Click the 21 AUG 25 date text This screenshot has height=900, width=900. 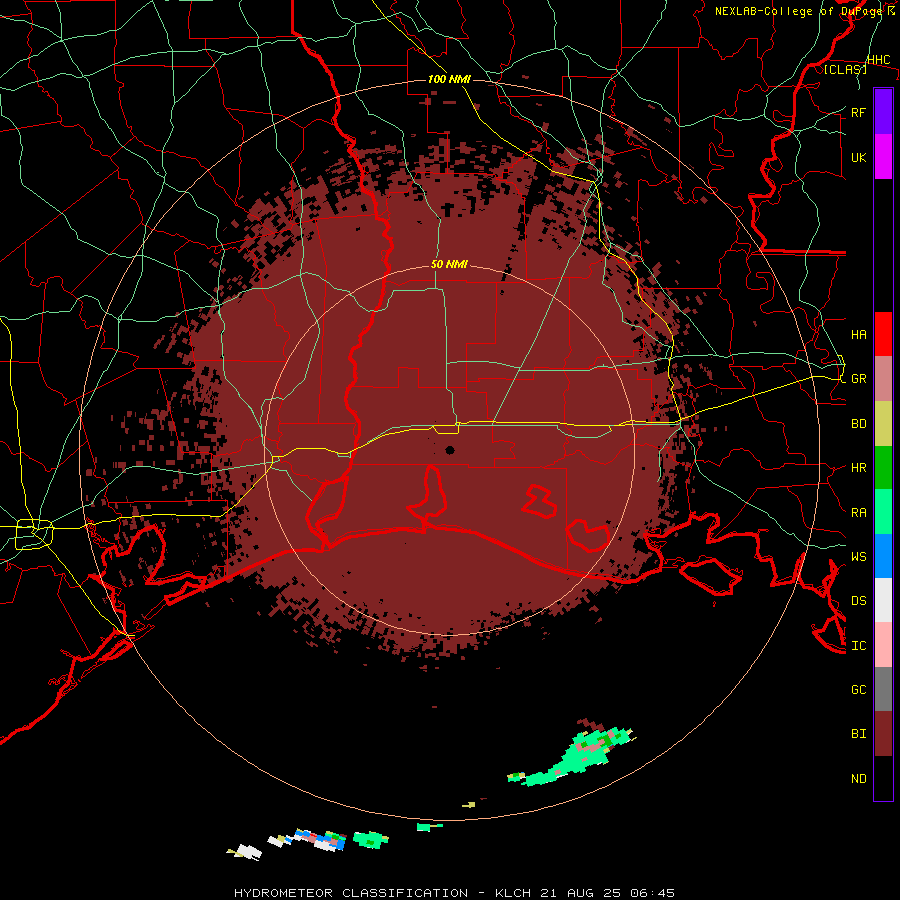point(580,893)
